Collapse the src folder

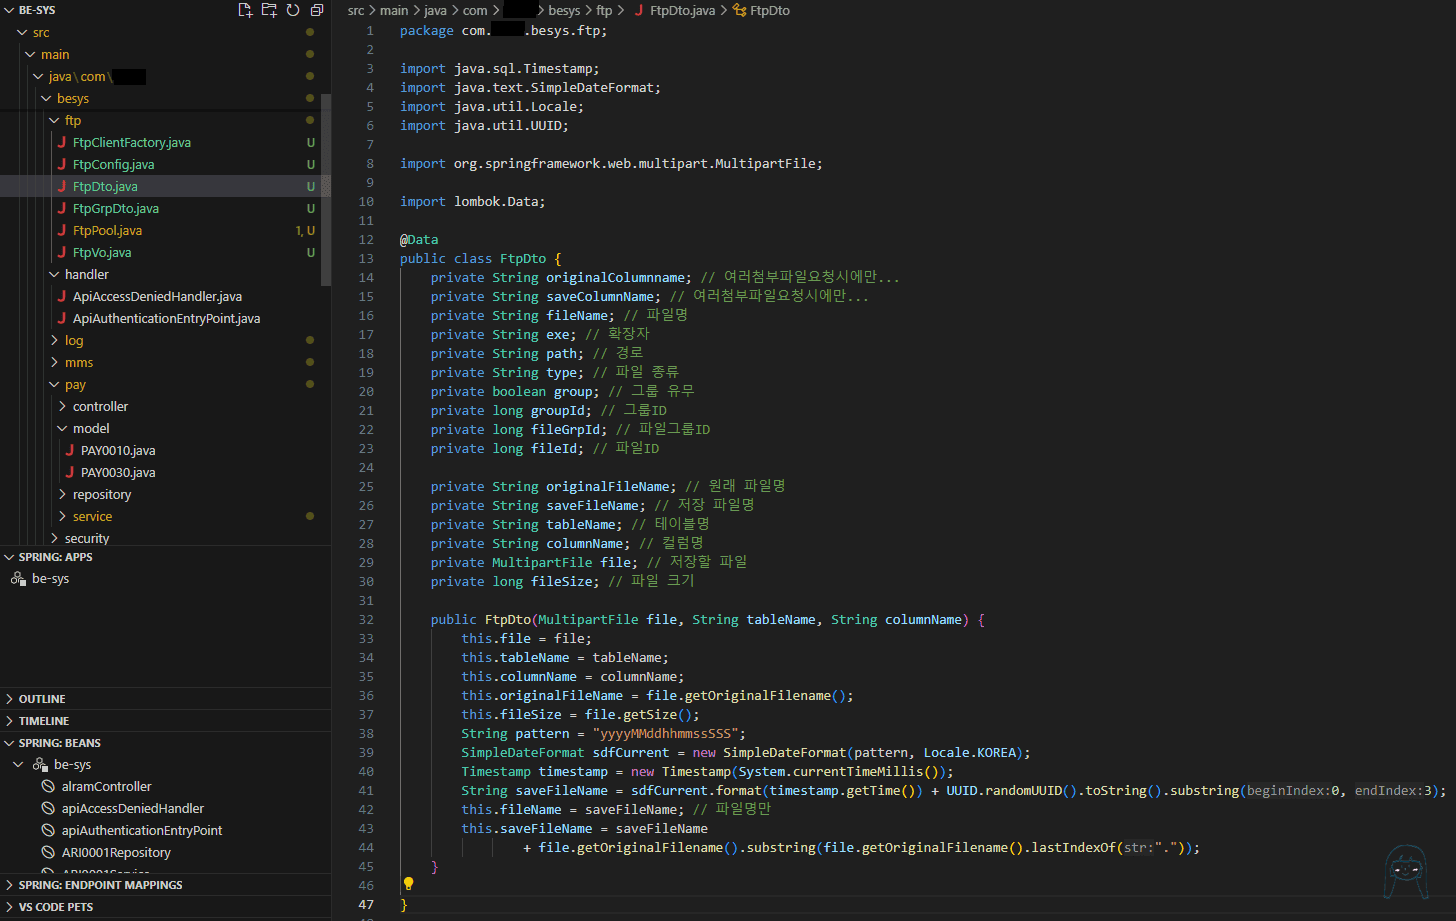click(x=22, y=33)
